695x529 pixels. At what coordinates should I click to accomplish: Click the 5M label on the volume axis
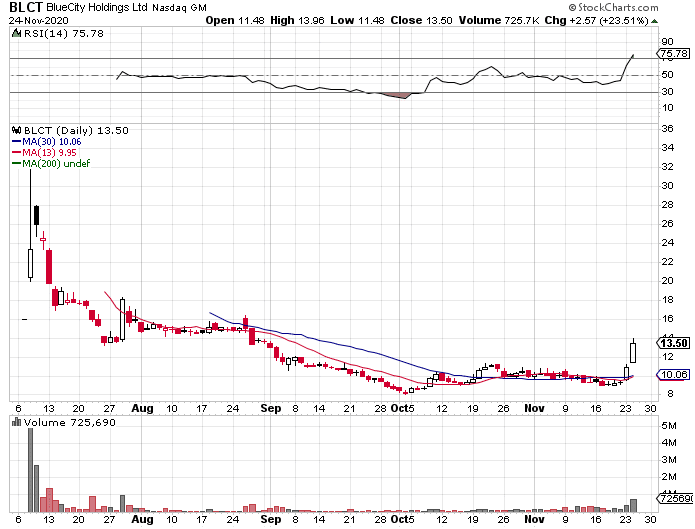(x=669, y=426)
